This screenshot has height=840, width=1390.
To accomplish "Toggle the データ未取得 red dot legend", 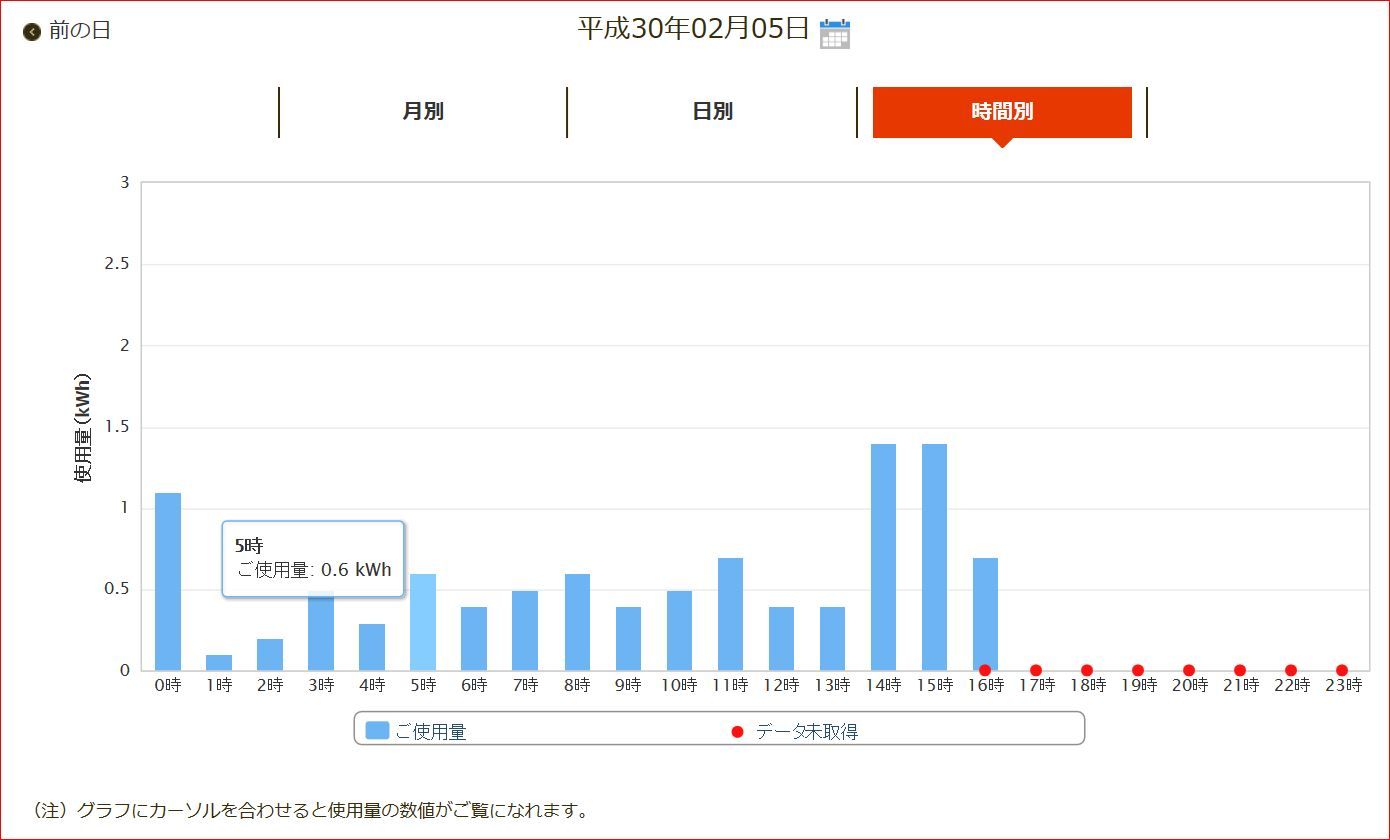I will (738, 732).
